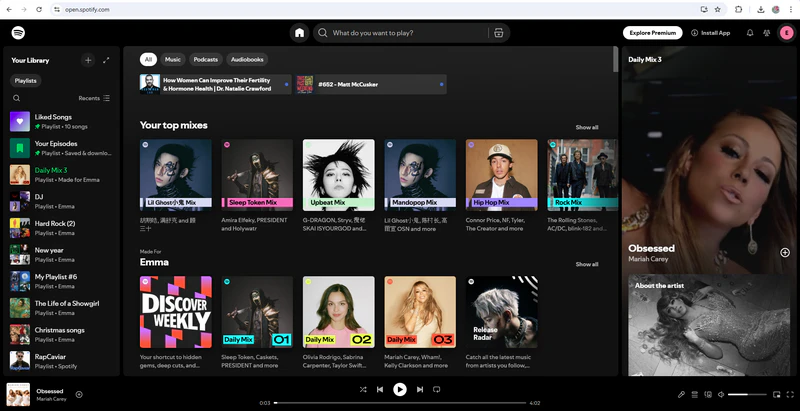The height and width of the screenshot is (411, 800).
Task: Open Browse icon in search bar
Action: (x=498, y=33)
